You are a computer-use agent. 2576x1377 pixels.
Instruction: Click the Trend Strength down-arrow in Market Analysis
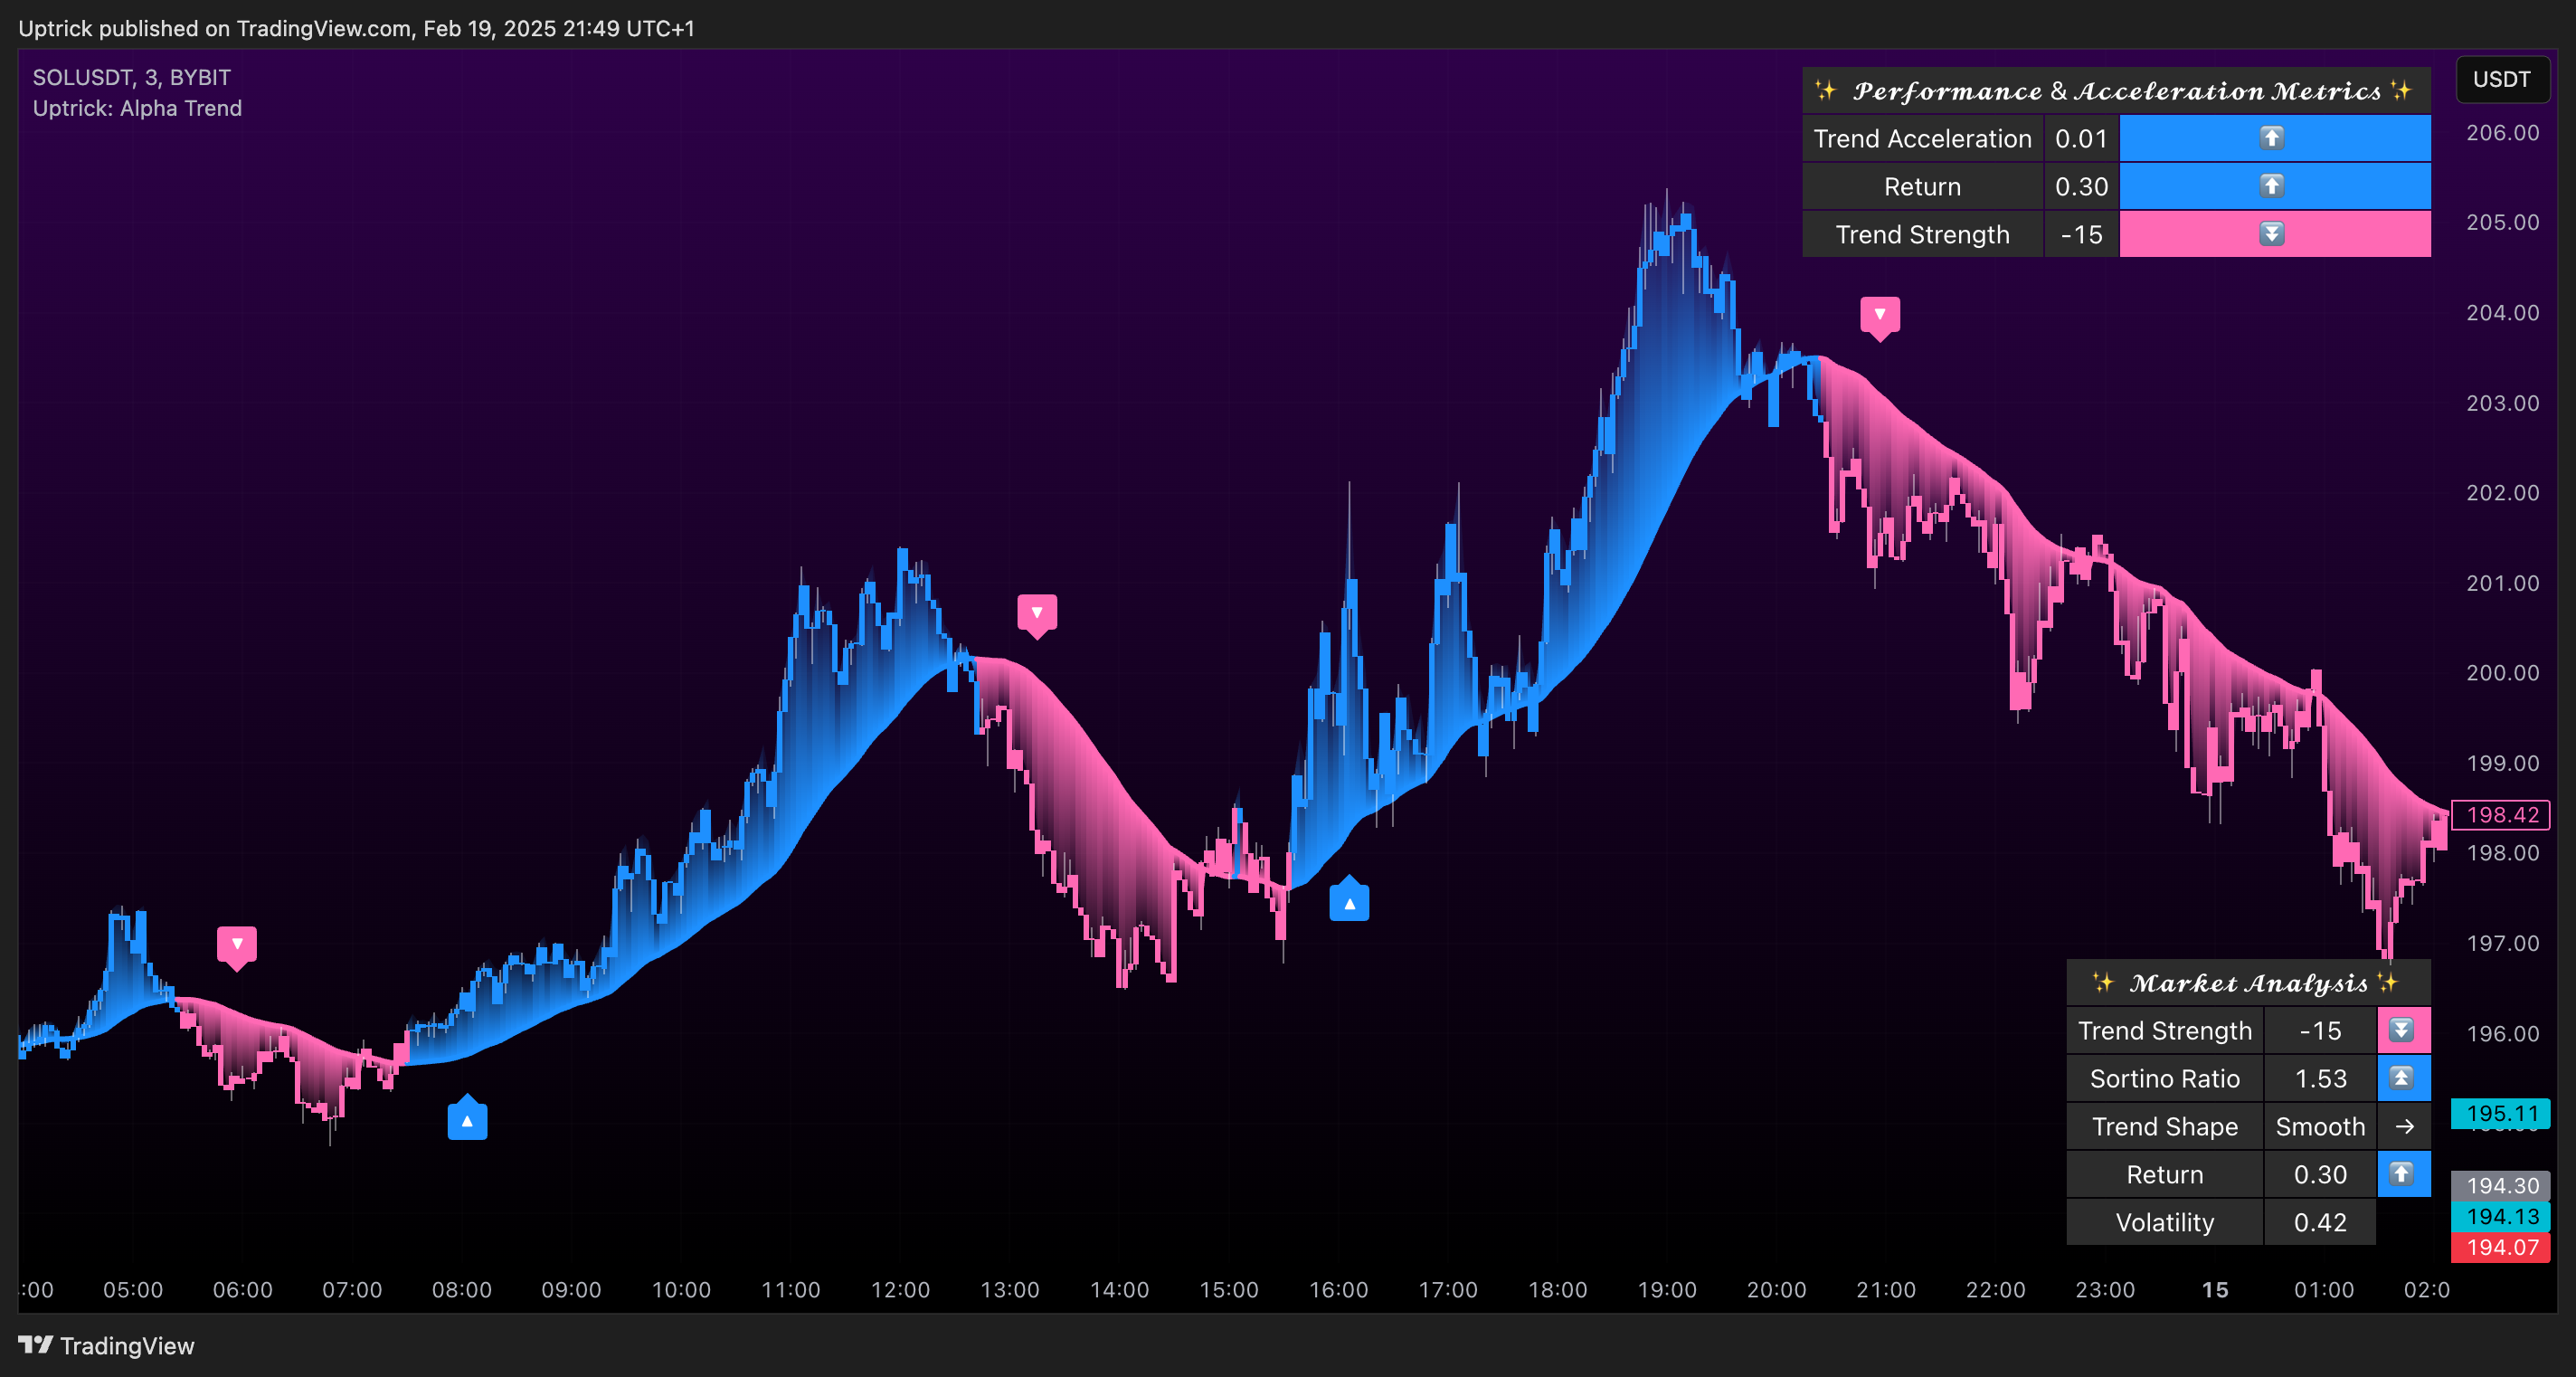(2402, 1030)
